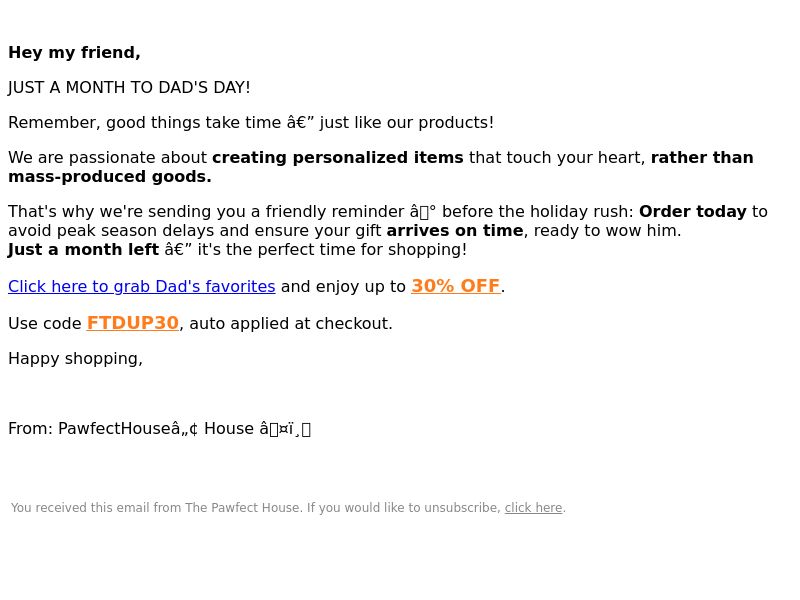The image size is (800, 600).
Task: Click the orange 30% OFF link
Action: (x=456, y=286)
